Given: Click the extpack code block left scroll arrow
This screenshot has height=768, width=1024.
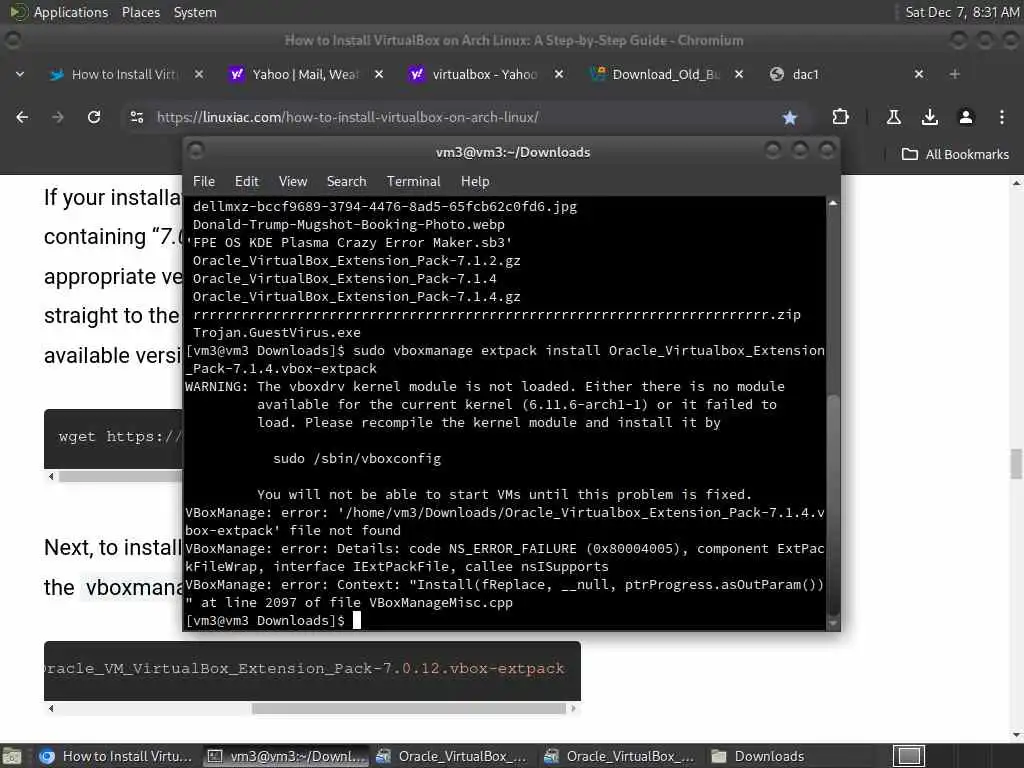Looking at the screenshot, I should point(51,709).
